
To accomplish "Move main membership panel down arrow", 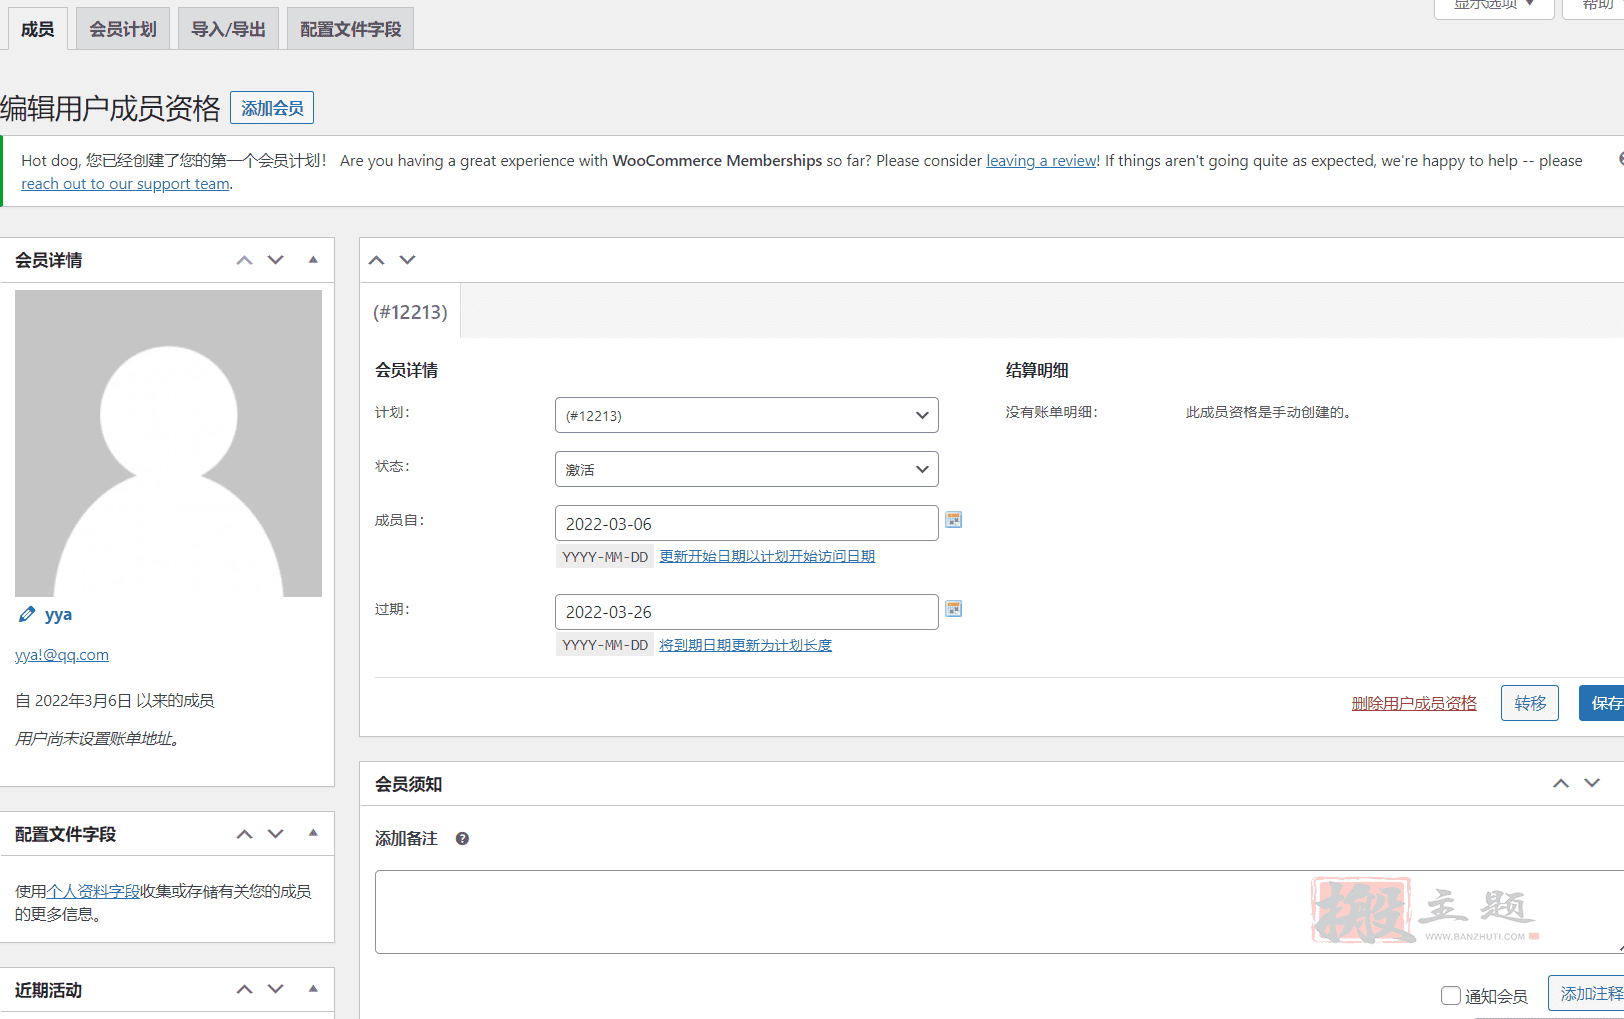I will [x=407, y=260].
